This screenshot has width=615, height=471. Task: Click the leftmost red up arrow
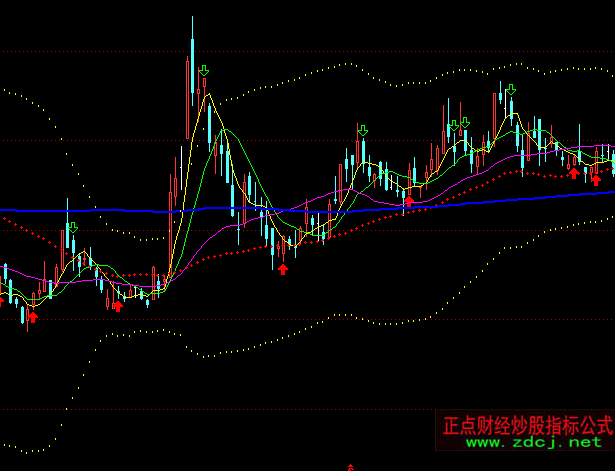coord(32,316)
